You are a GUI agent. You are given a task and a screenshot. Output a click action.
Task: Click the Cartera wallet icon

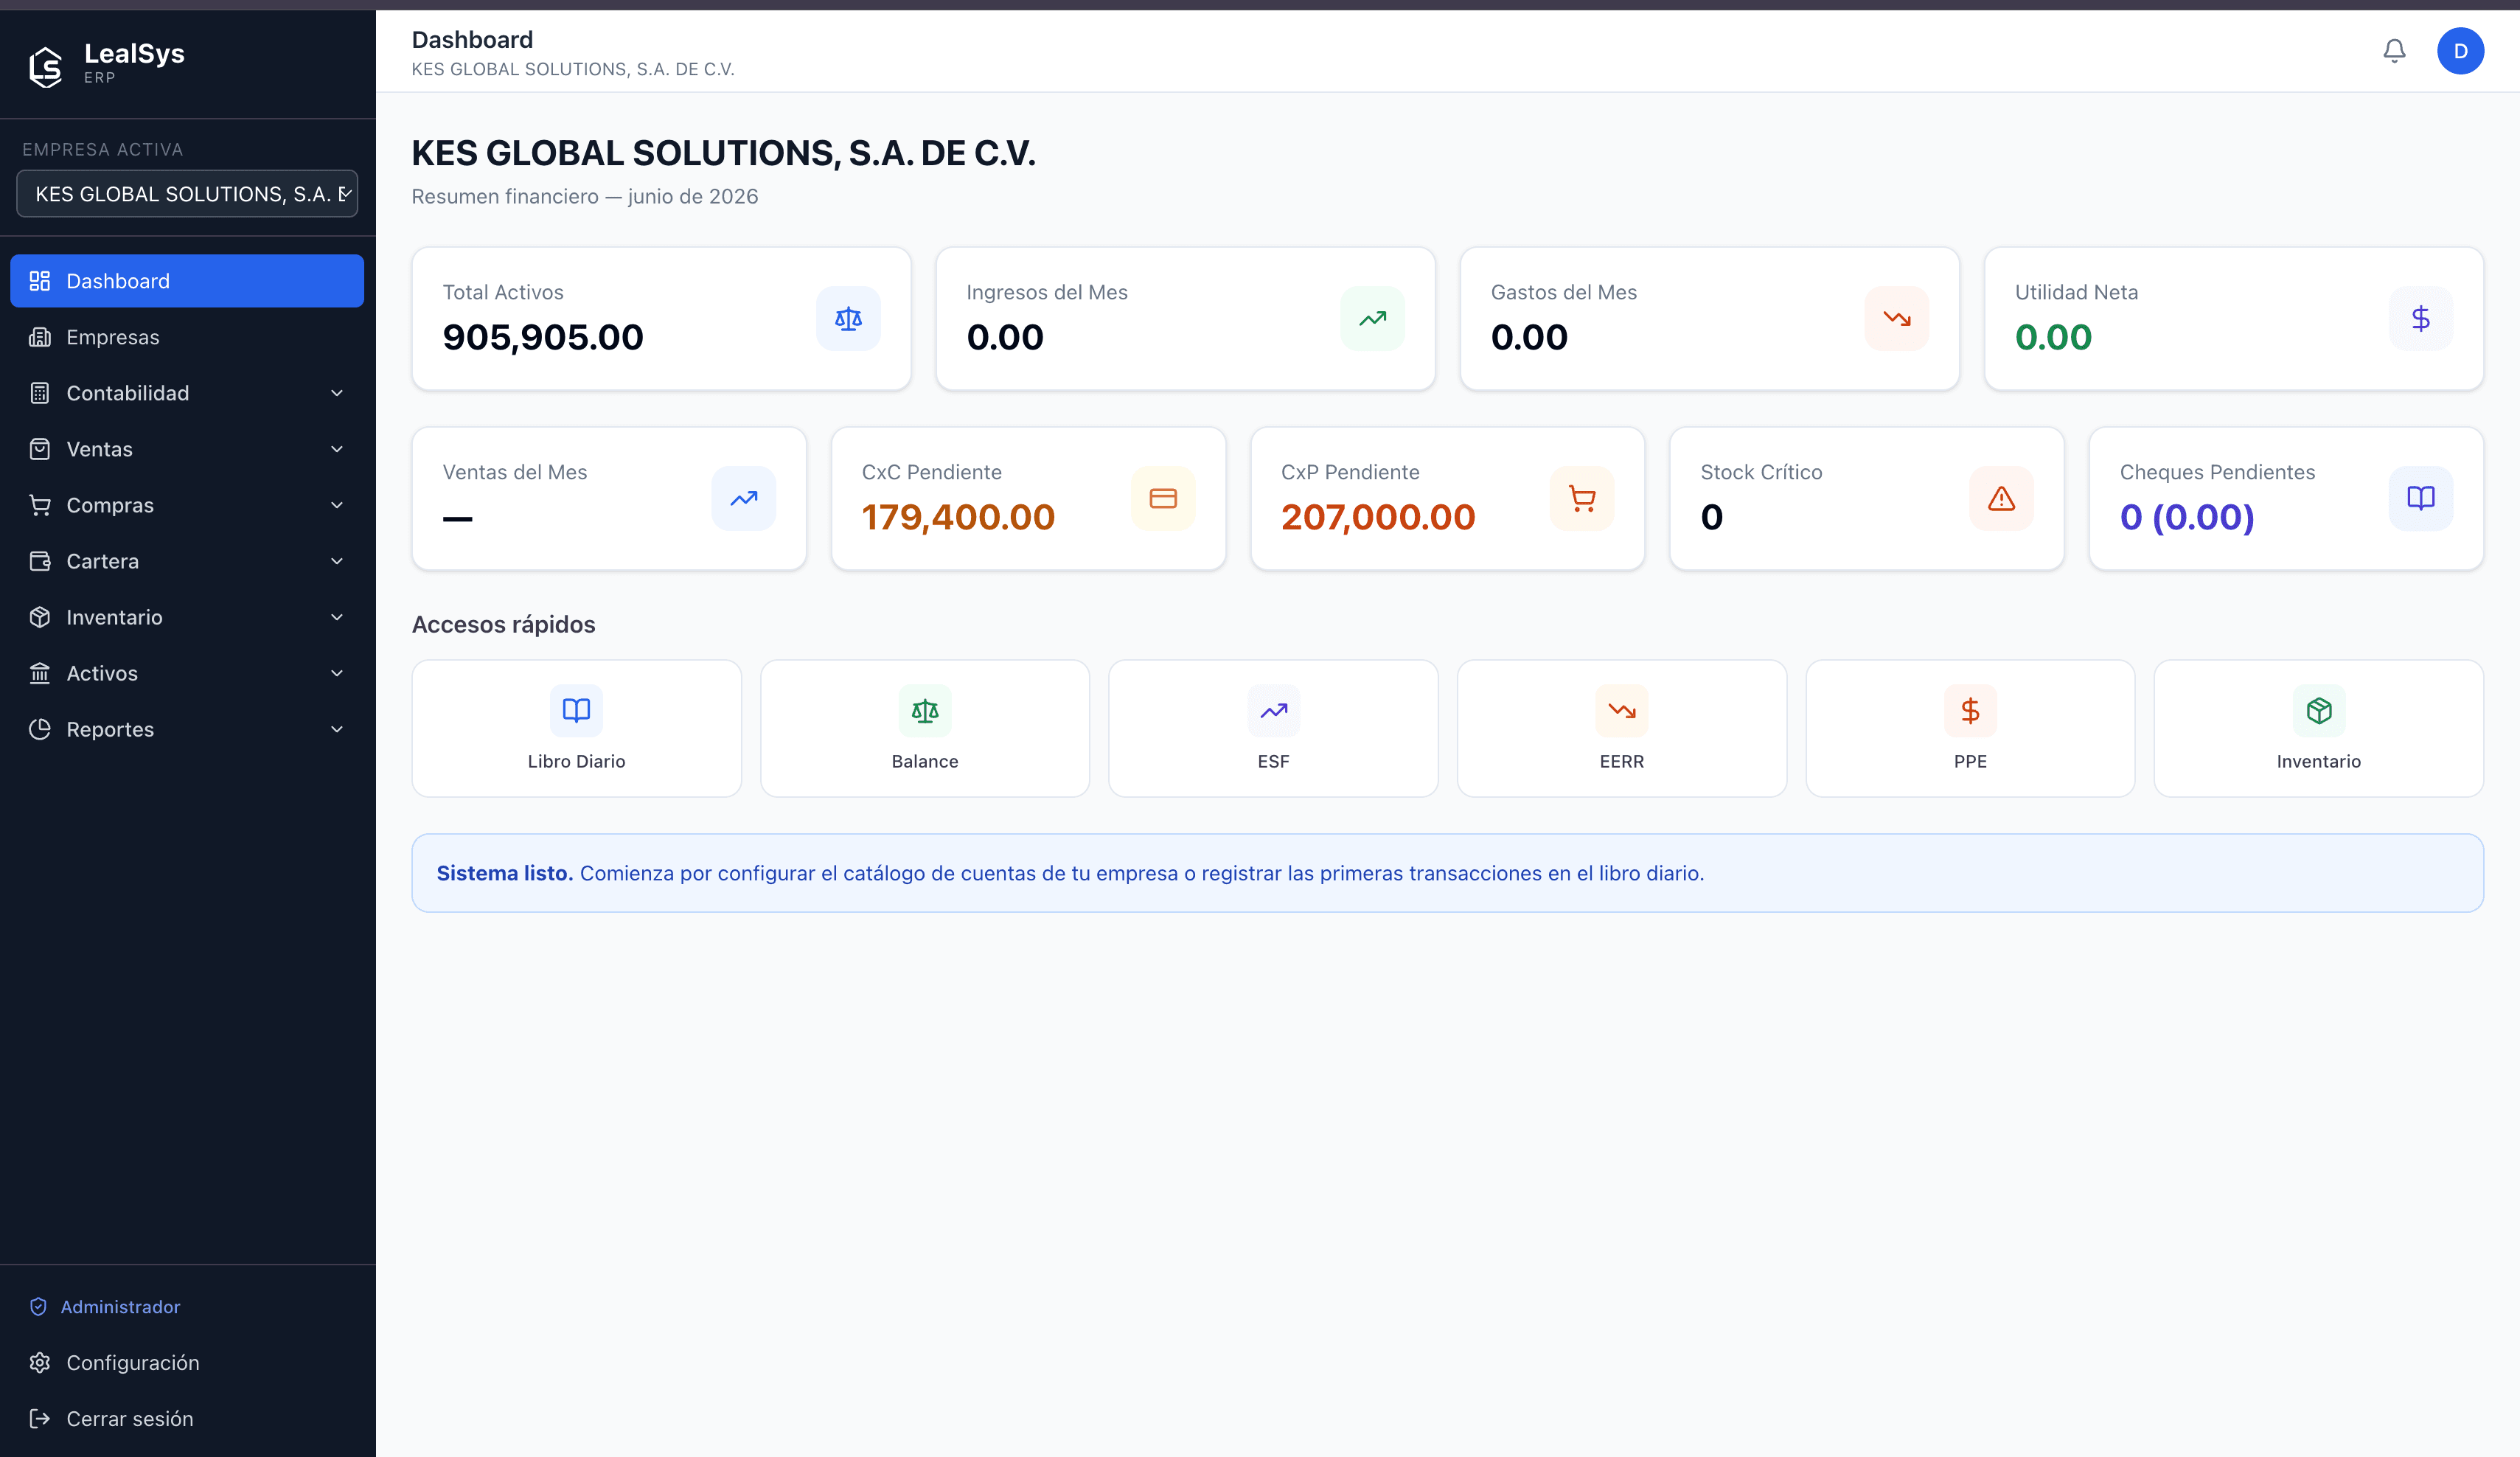[x=40, y=561]
